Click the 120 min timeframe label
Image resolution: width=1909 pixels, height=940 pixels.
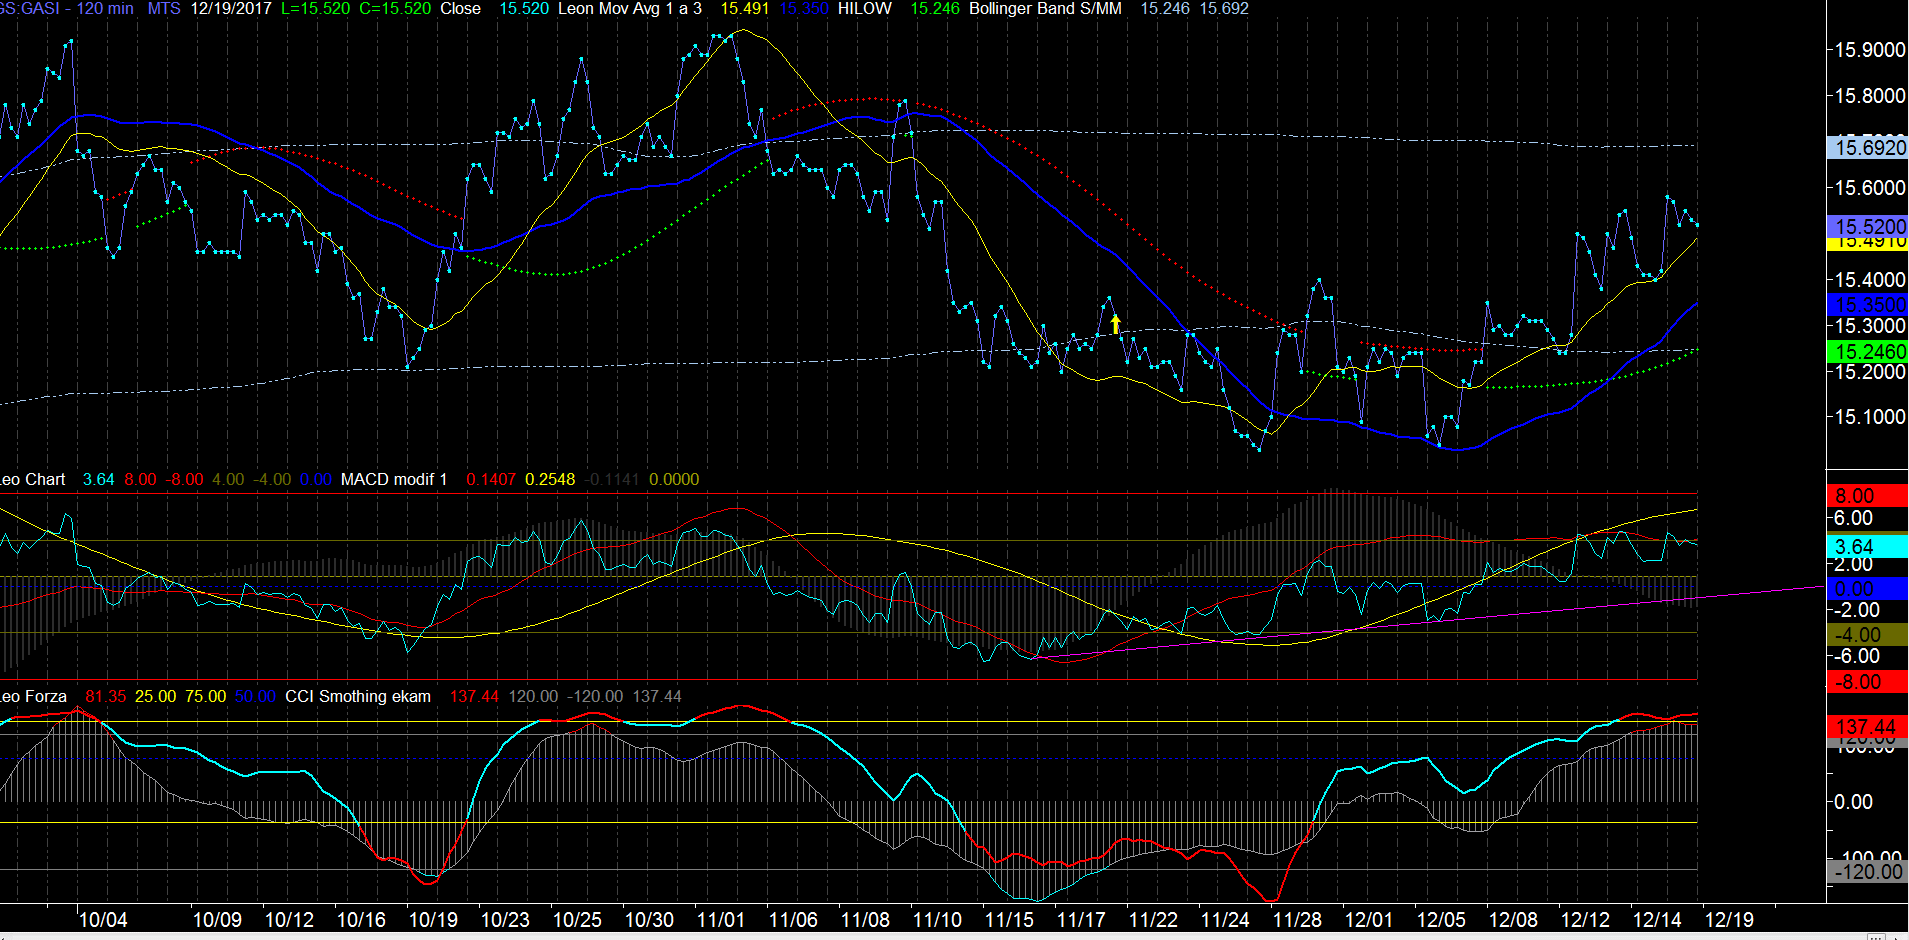coord(104,9)
